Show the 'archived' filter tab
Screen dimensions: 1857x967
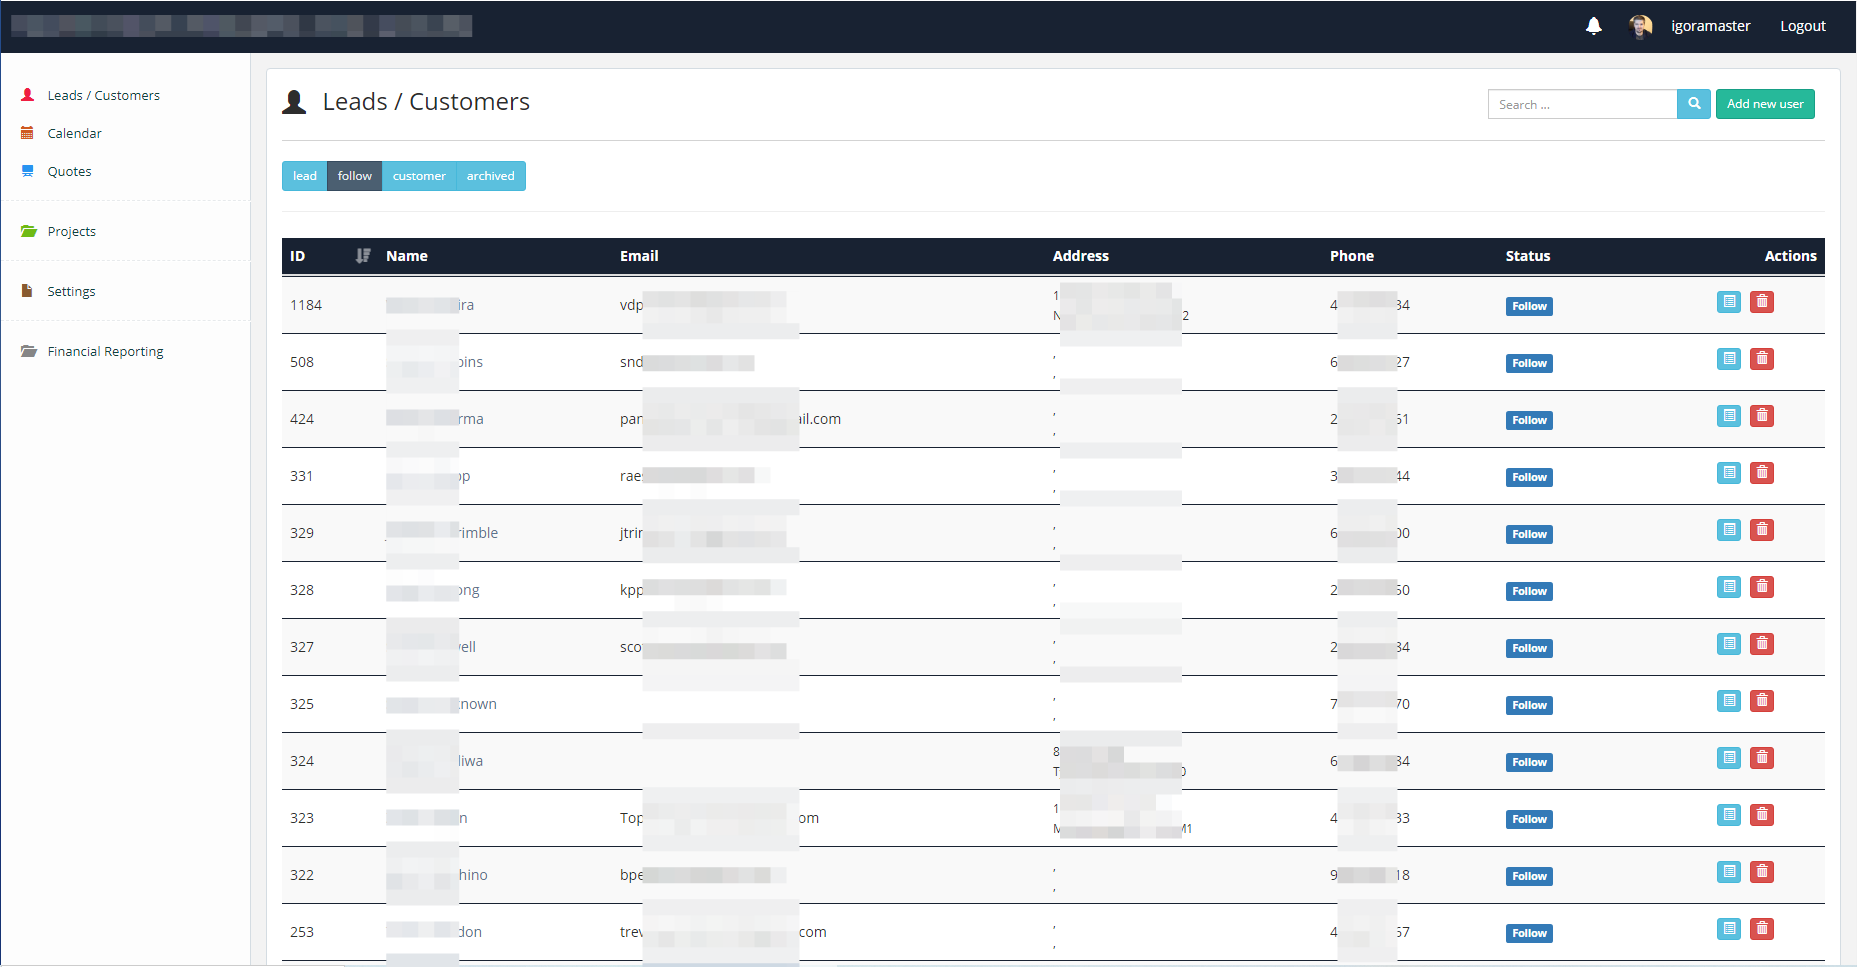tap(490, 176)
